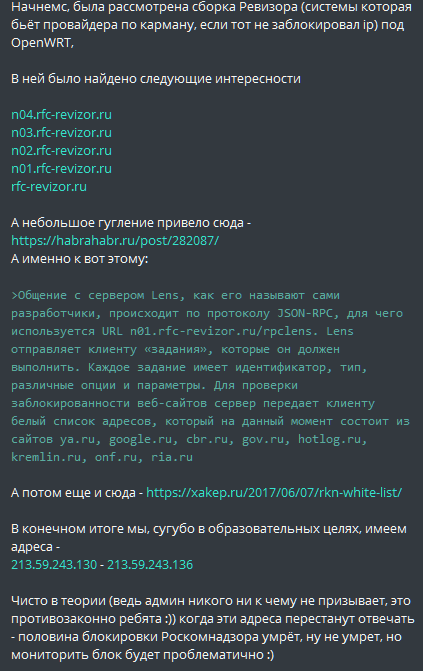Click the word JSON-RPC in the quote
The width and height of the screenshot is (423, 671).
click(x=305, y=313)
